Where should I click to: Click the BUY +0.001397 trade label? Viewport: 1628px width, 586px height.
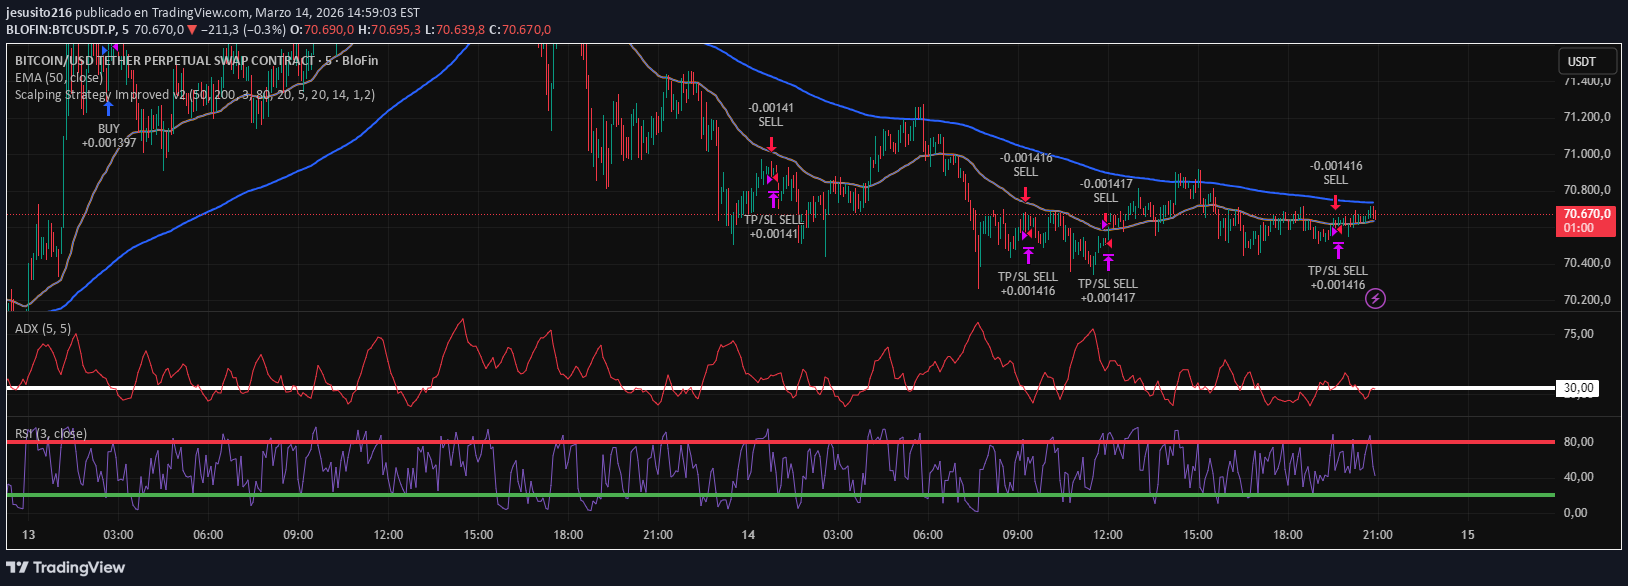109,136
